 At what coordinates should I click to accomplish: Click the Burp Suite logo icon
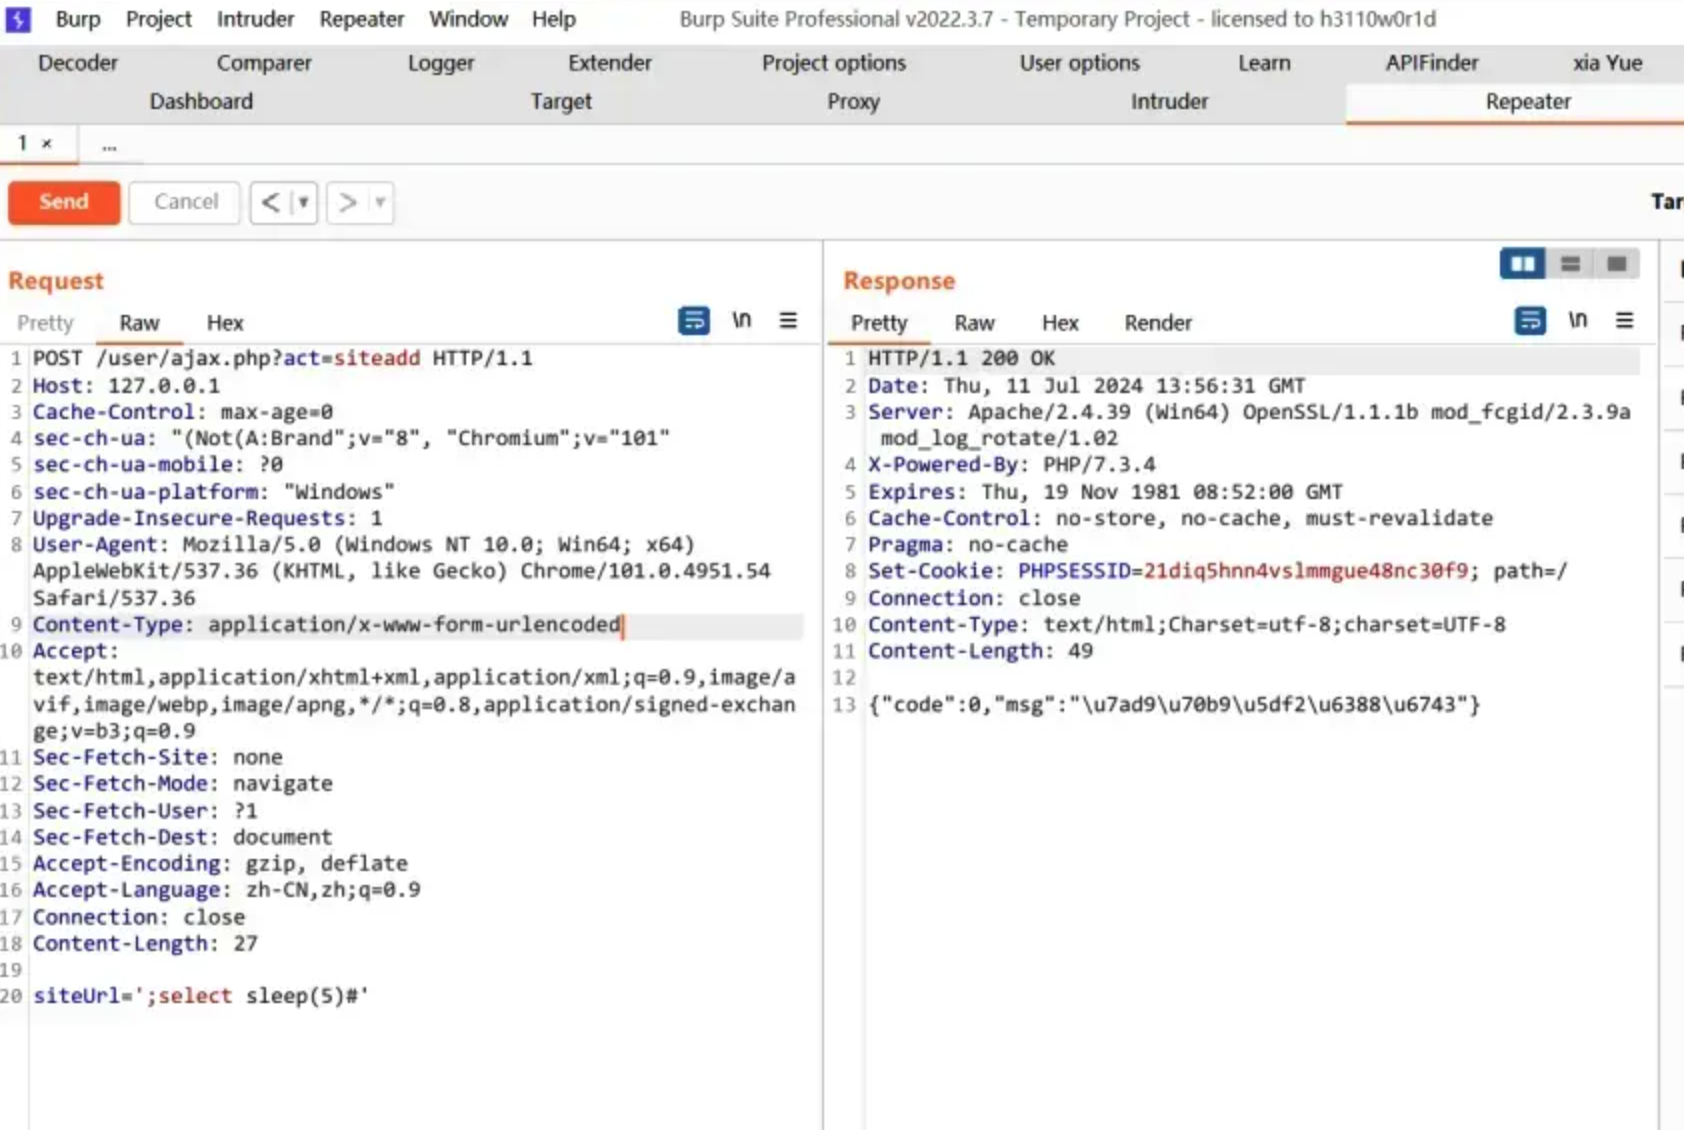[x=18, y=19]
